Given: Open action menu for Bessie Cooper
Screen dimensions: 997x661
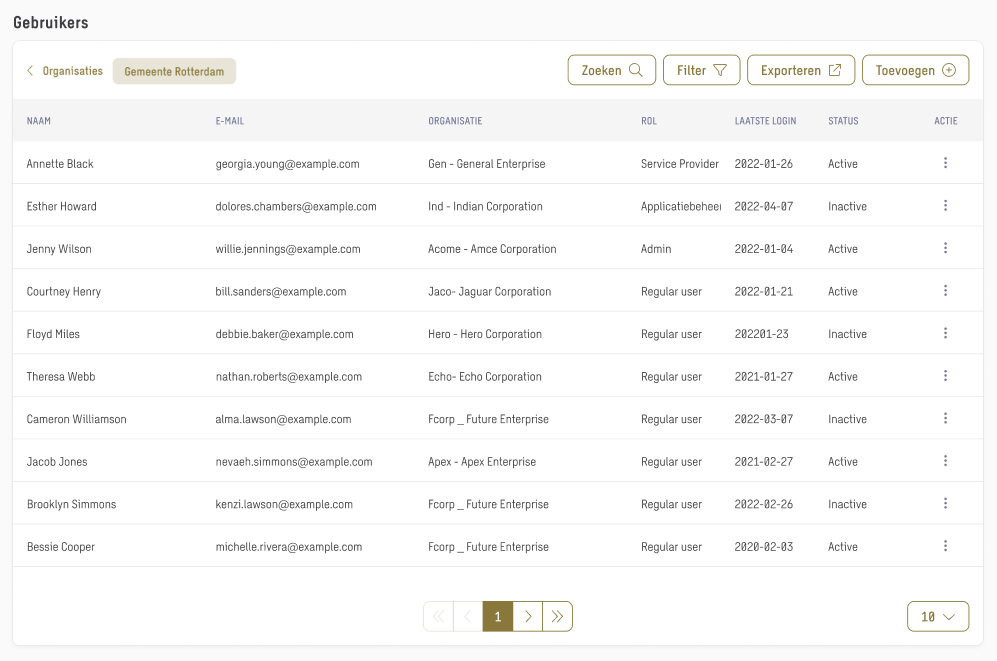Looking at the screenshot, I should [945, 546].
